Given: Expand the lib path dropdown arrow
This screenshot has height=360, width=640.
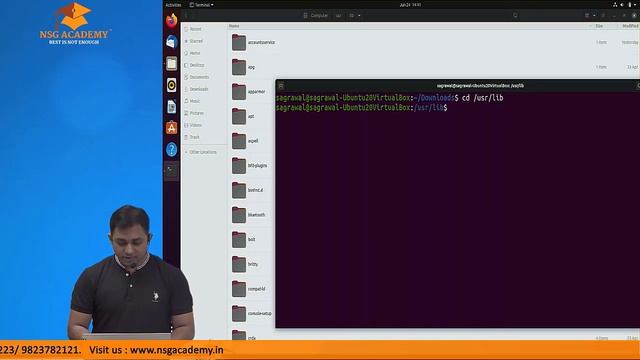Looking at the screenshot, I should click(359, 16).
